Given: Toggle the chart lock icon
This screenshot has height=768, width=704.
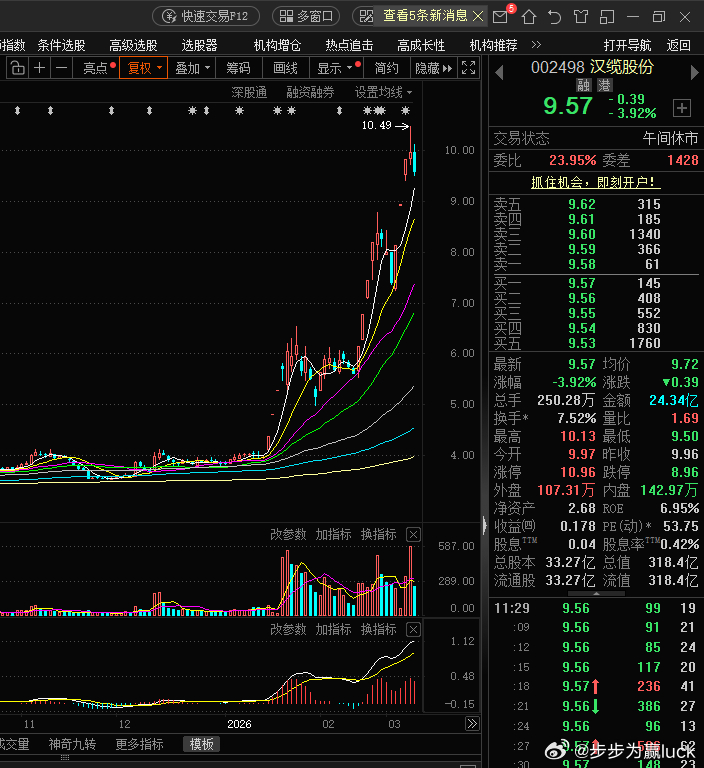Looking at the screenshot, I should [x=18, y=68].
